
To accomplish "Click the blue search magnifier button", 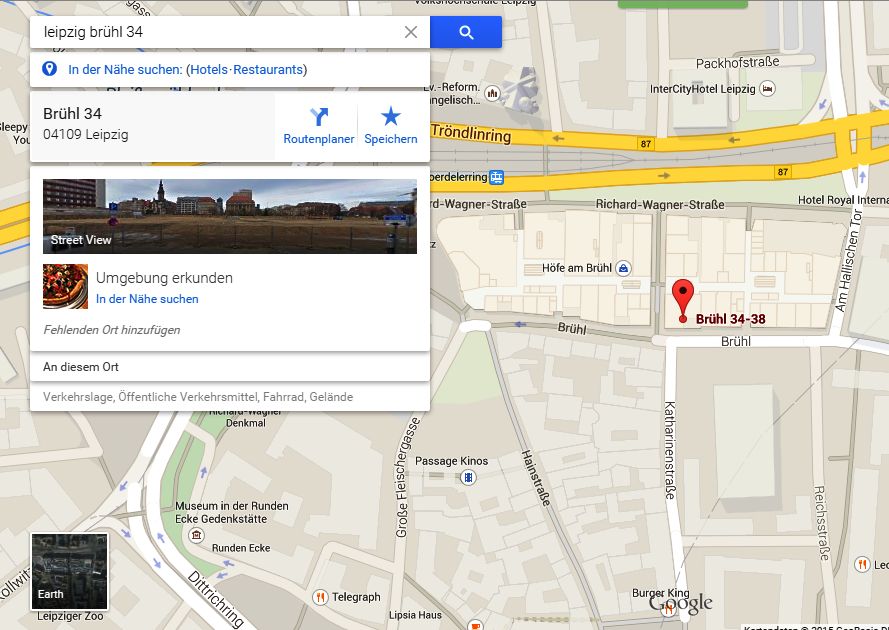I will coord(465,32).
